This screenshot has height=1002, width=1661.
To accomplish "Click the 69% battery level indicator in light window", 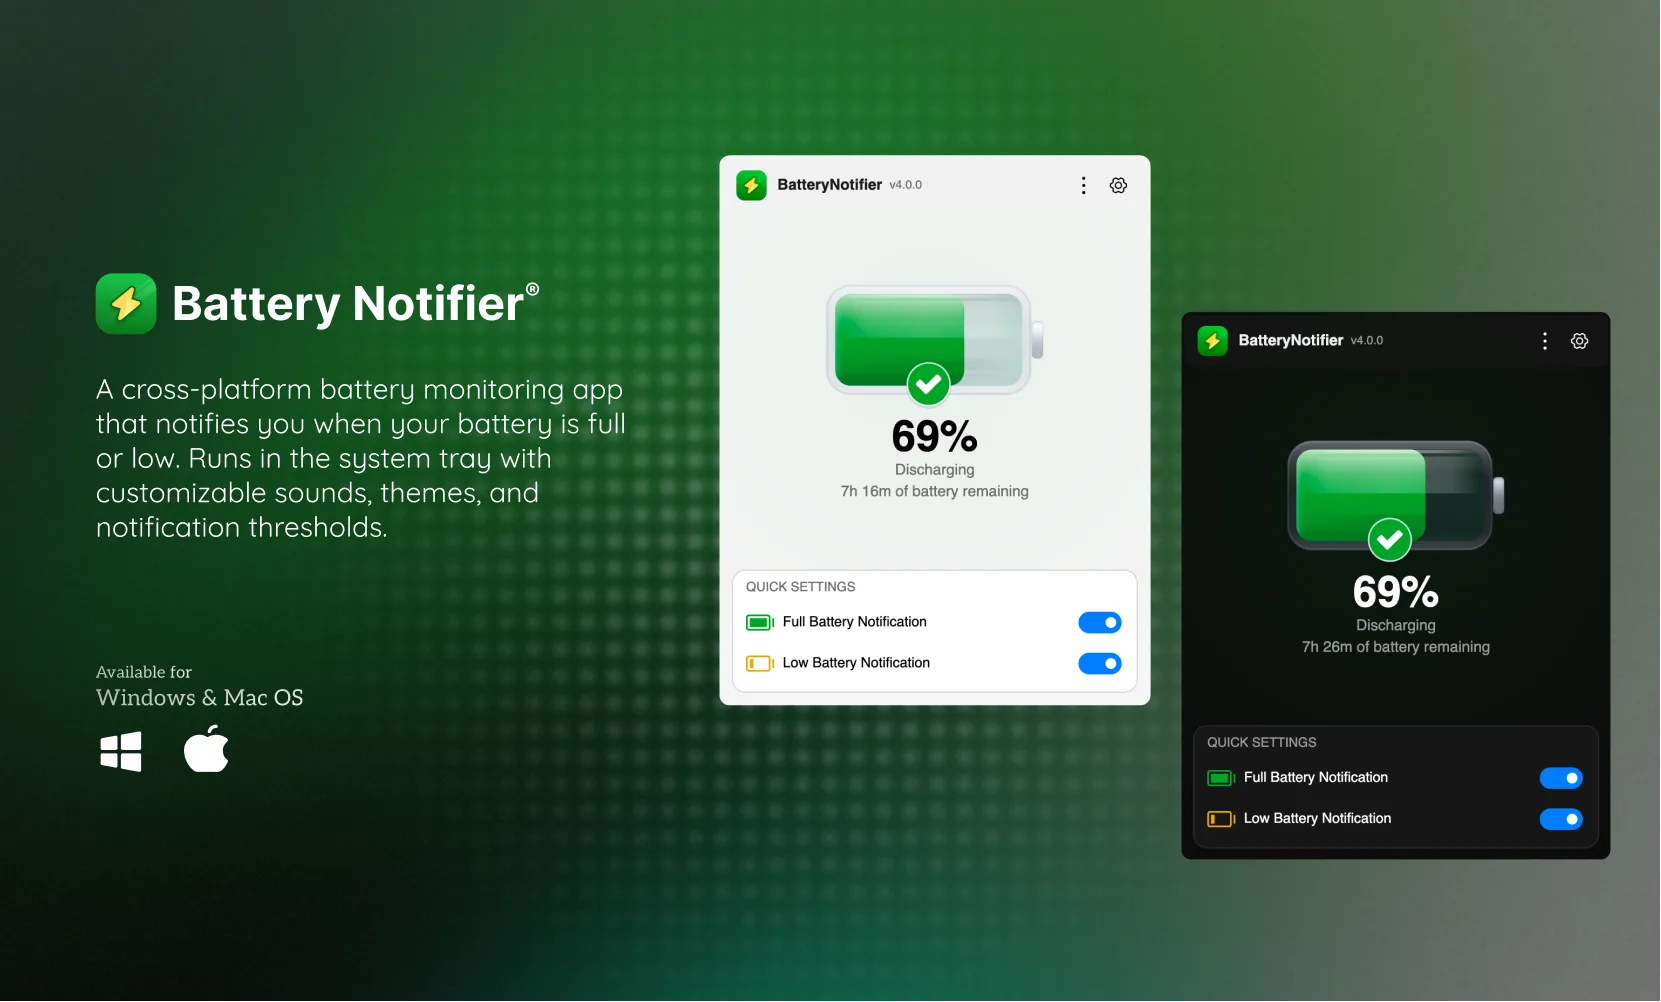I will pos(934,435).
